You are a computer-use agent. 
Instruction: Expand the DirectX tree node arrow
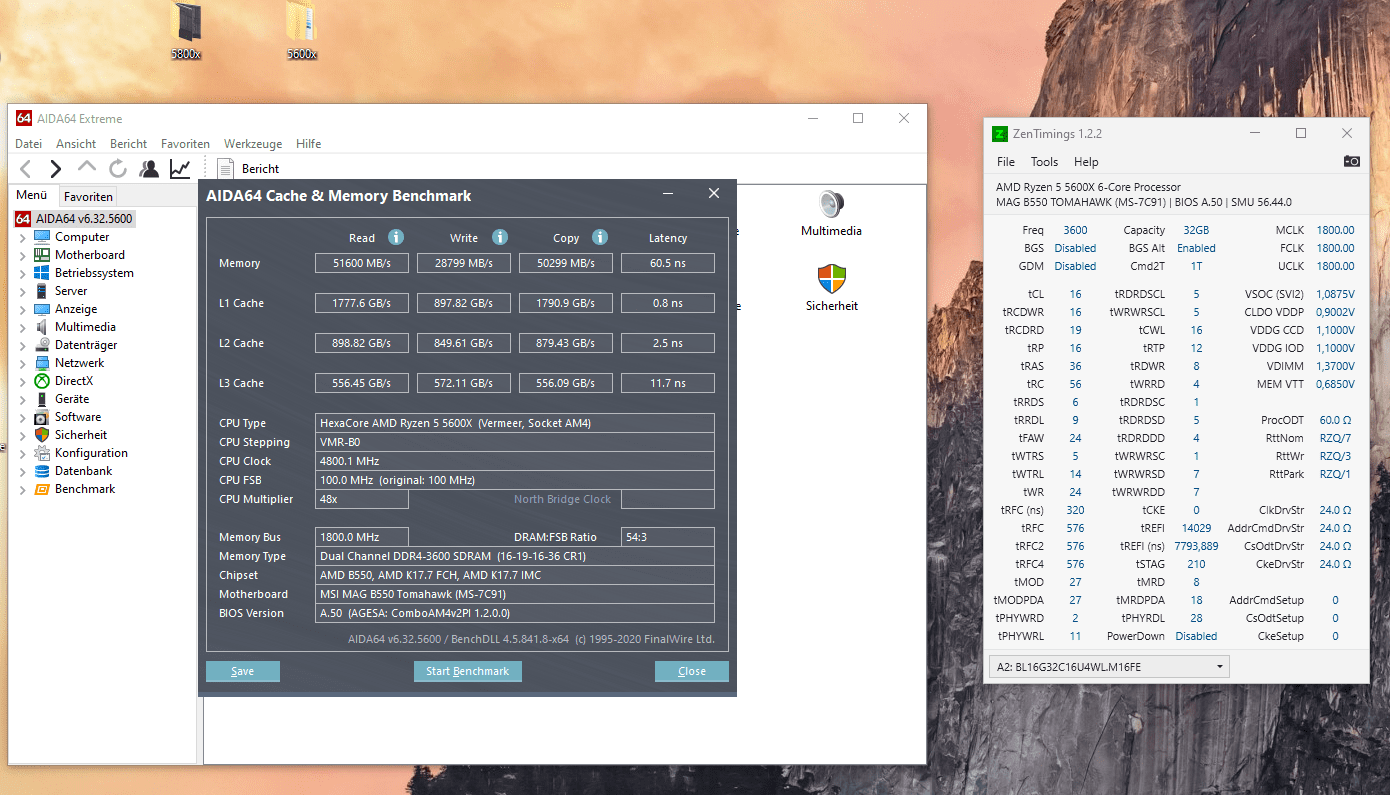tap(23, 381)
